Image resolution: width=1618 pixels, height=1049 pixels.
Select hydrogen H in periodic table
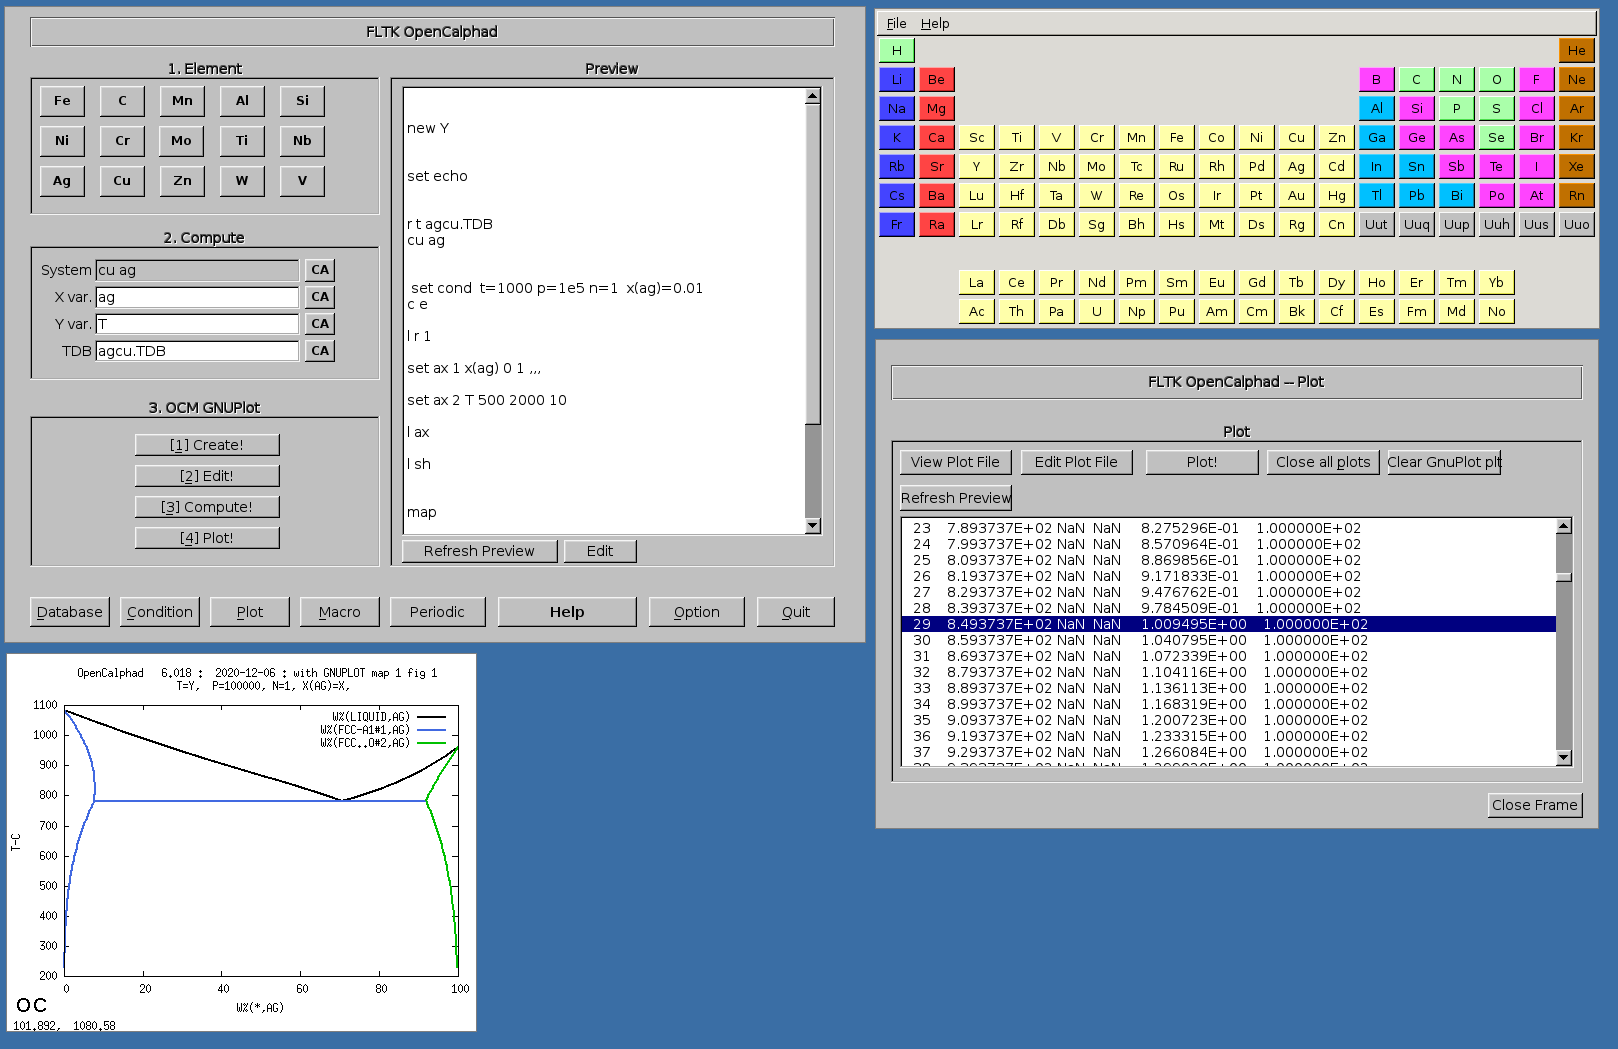click(897, 51)
